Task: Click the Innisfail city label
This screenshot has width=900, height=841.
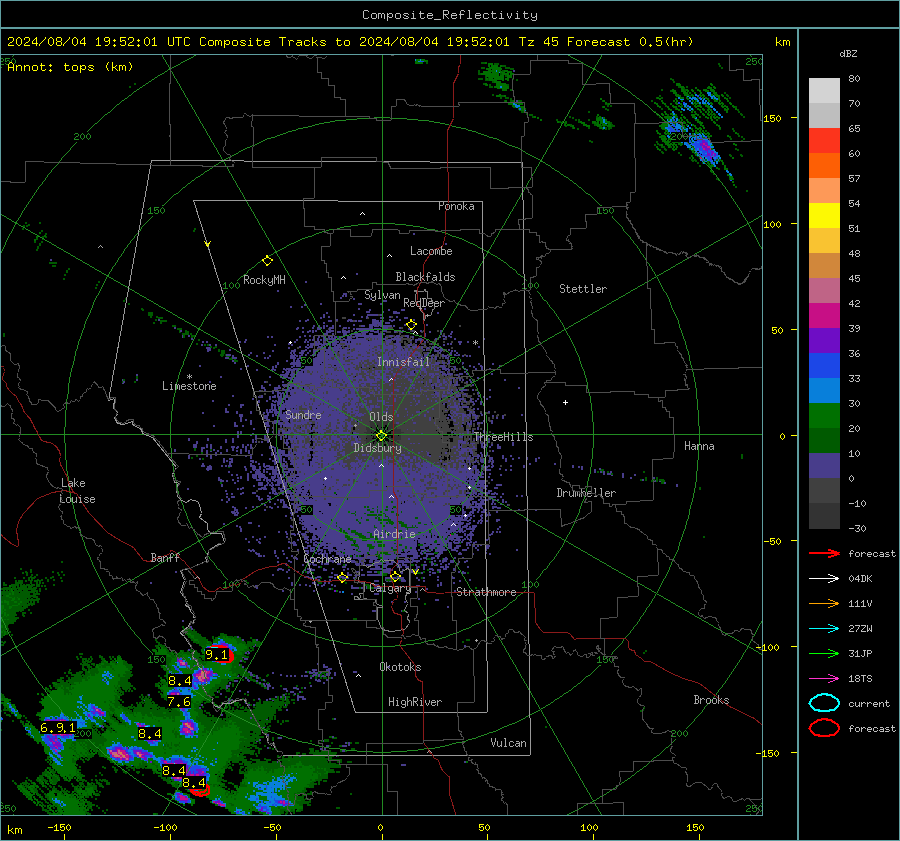Action: [403, 362]
